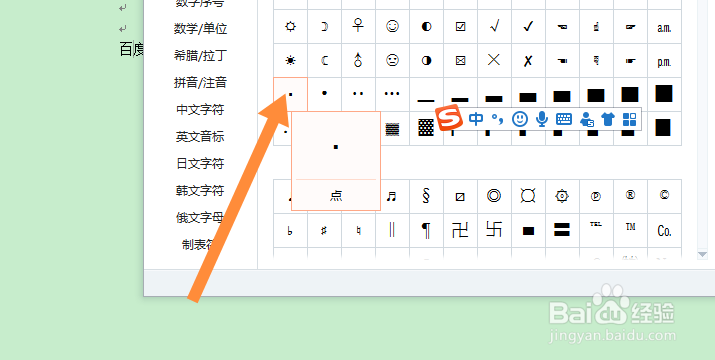
Task: Open the Sogou skin shirt icon
Action: tap(608, 120)
